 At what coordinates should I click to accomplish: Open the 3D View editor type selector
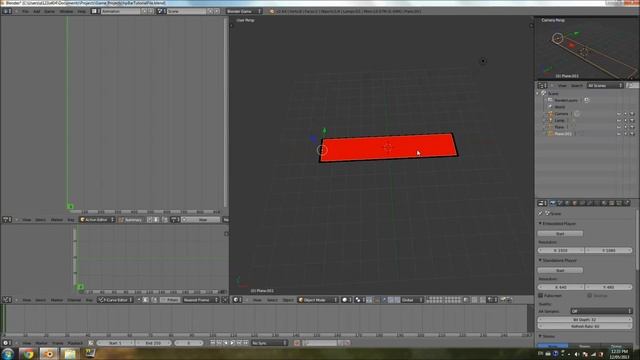point(237,300)
